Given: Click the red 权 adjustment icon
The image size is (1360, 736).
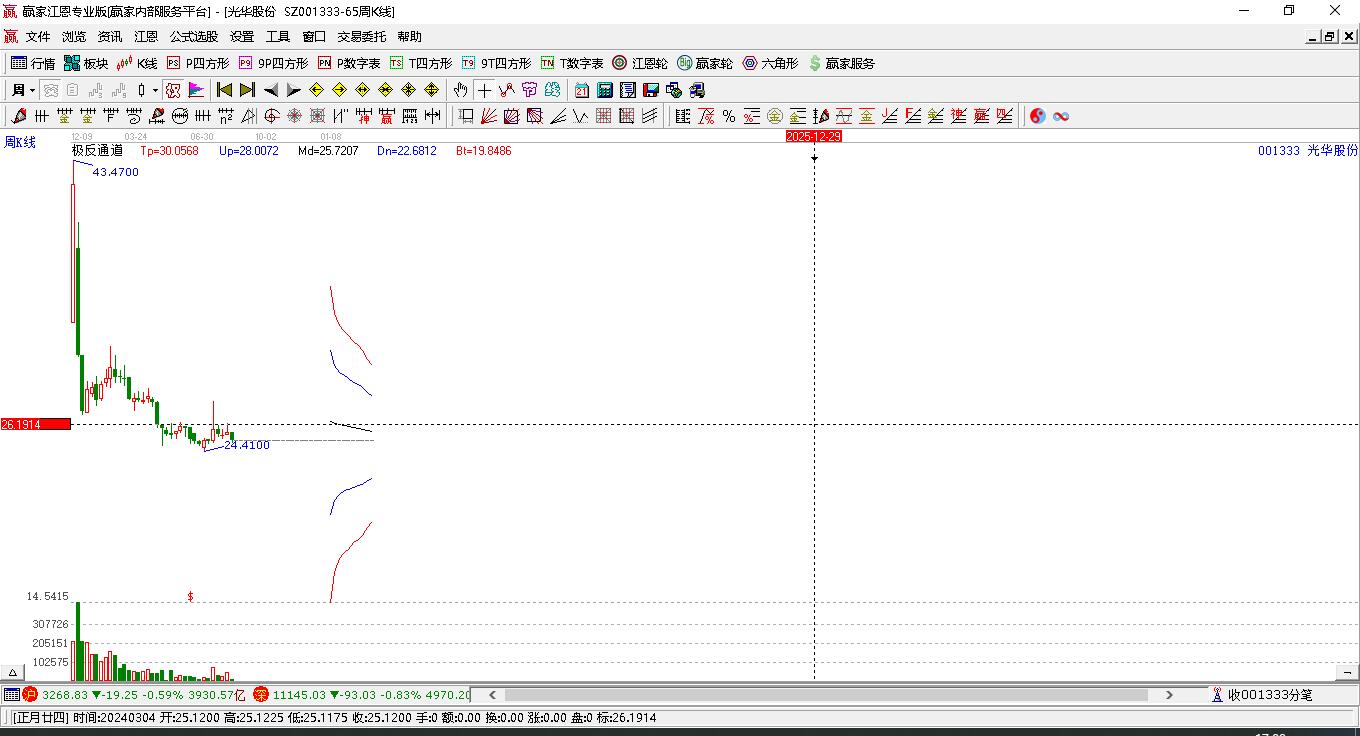Looking at the screenshot, I should tap(173, 90).
